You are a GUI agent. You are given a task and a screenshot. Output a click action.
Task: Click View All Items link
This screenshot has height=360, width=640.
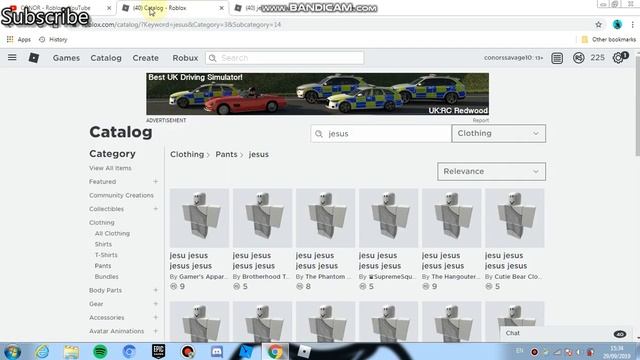(x=110, y=168)
